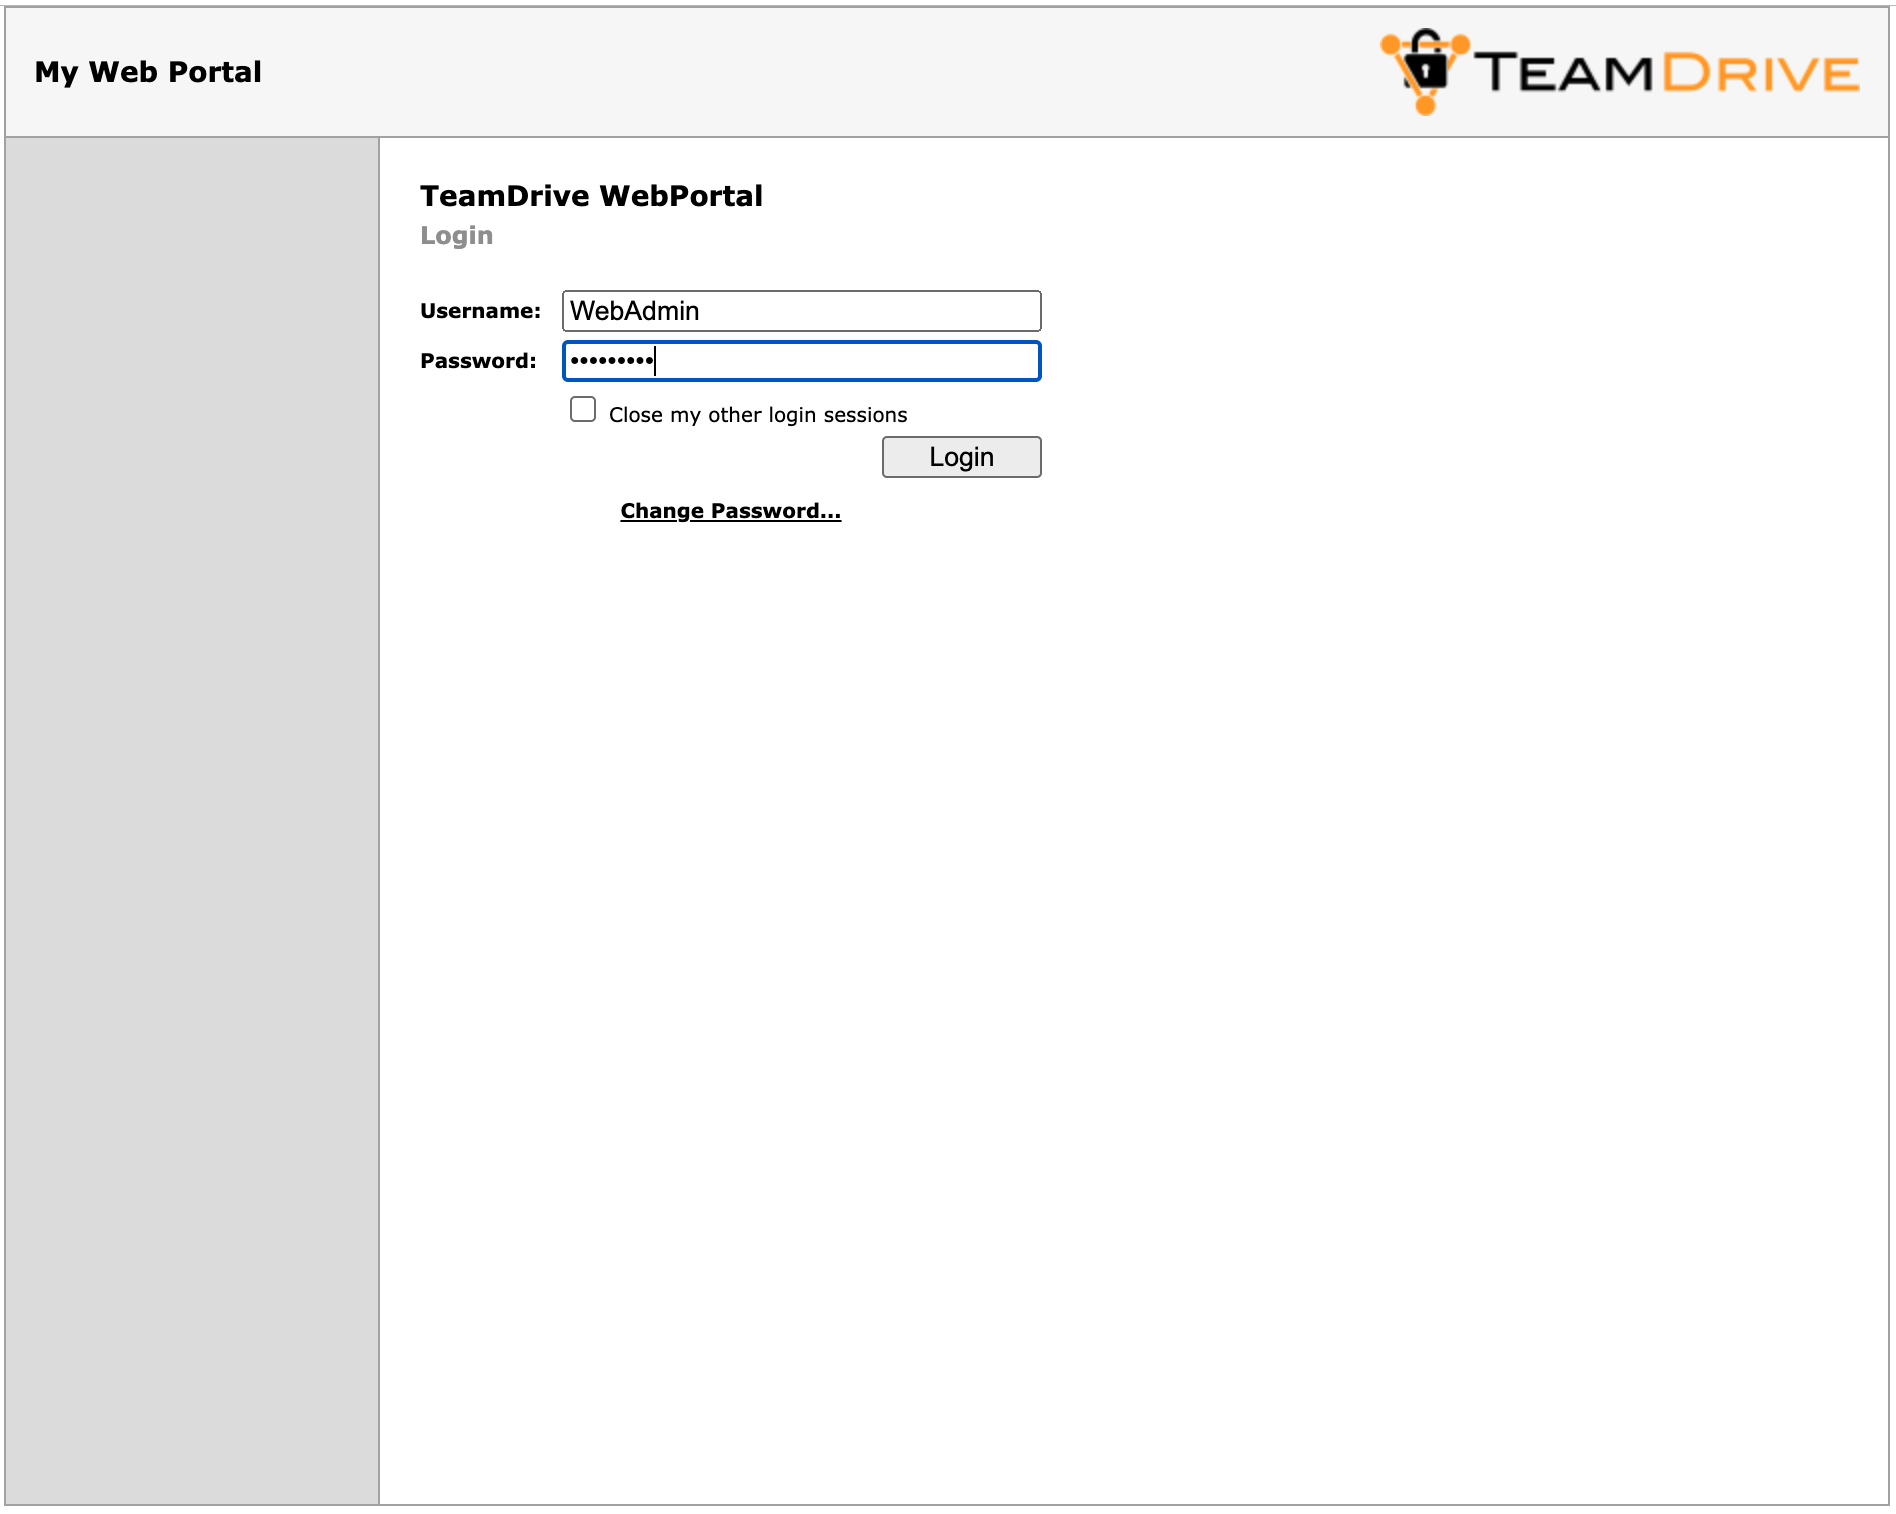Click the WebAdmin text in the username box
The height and width of the screenshot is (1514, 1896).
[634, 311]
